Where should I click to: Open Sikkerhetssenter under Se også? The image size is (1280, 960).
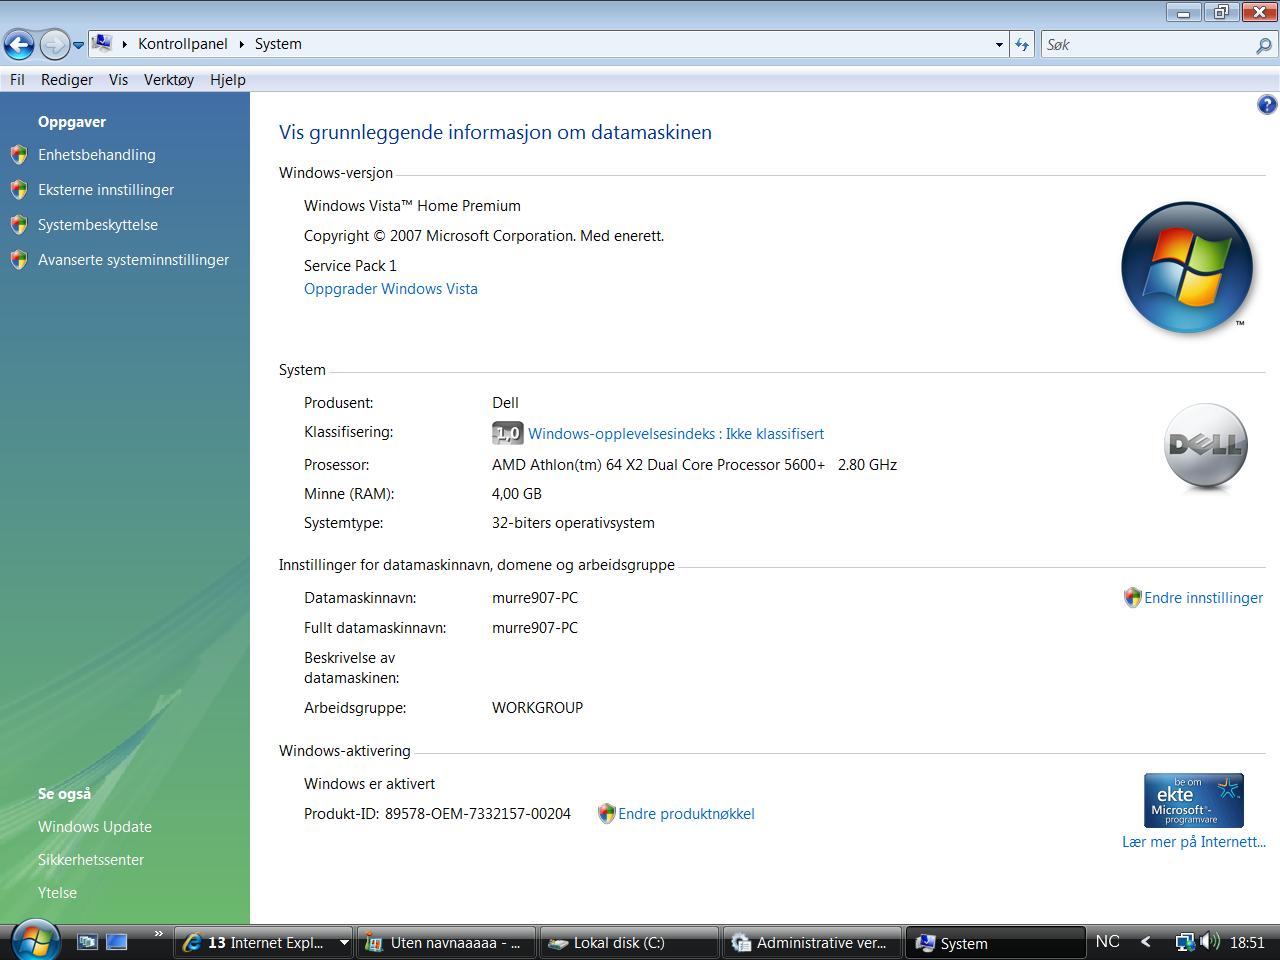[x=91, y=860]
